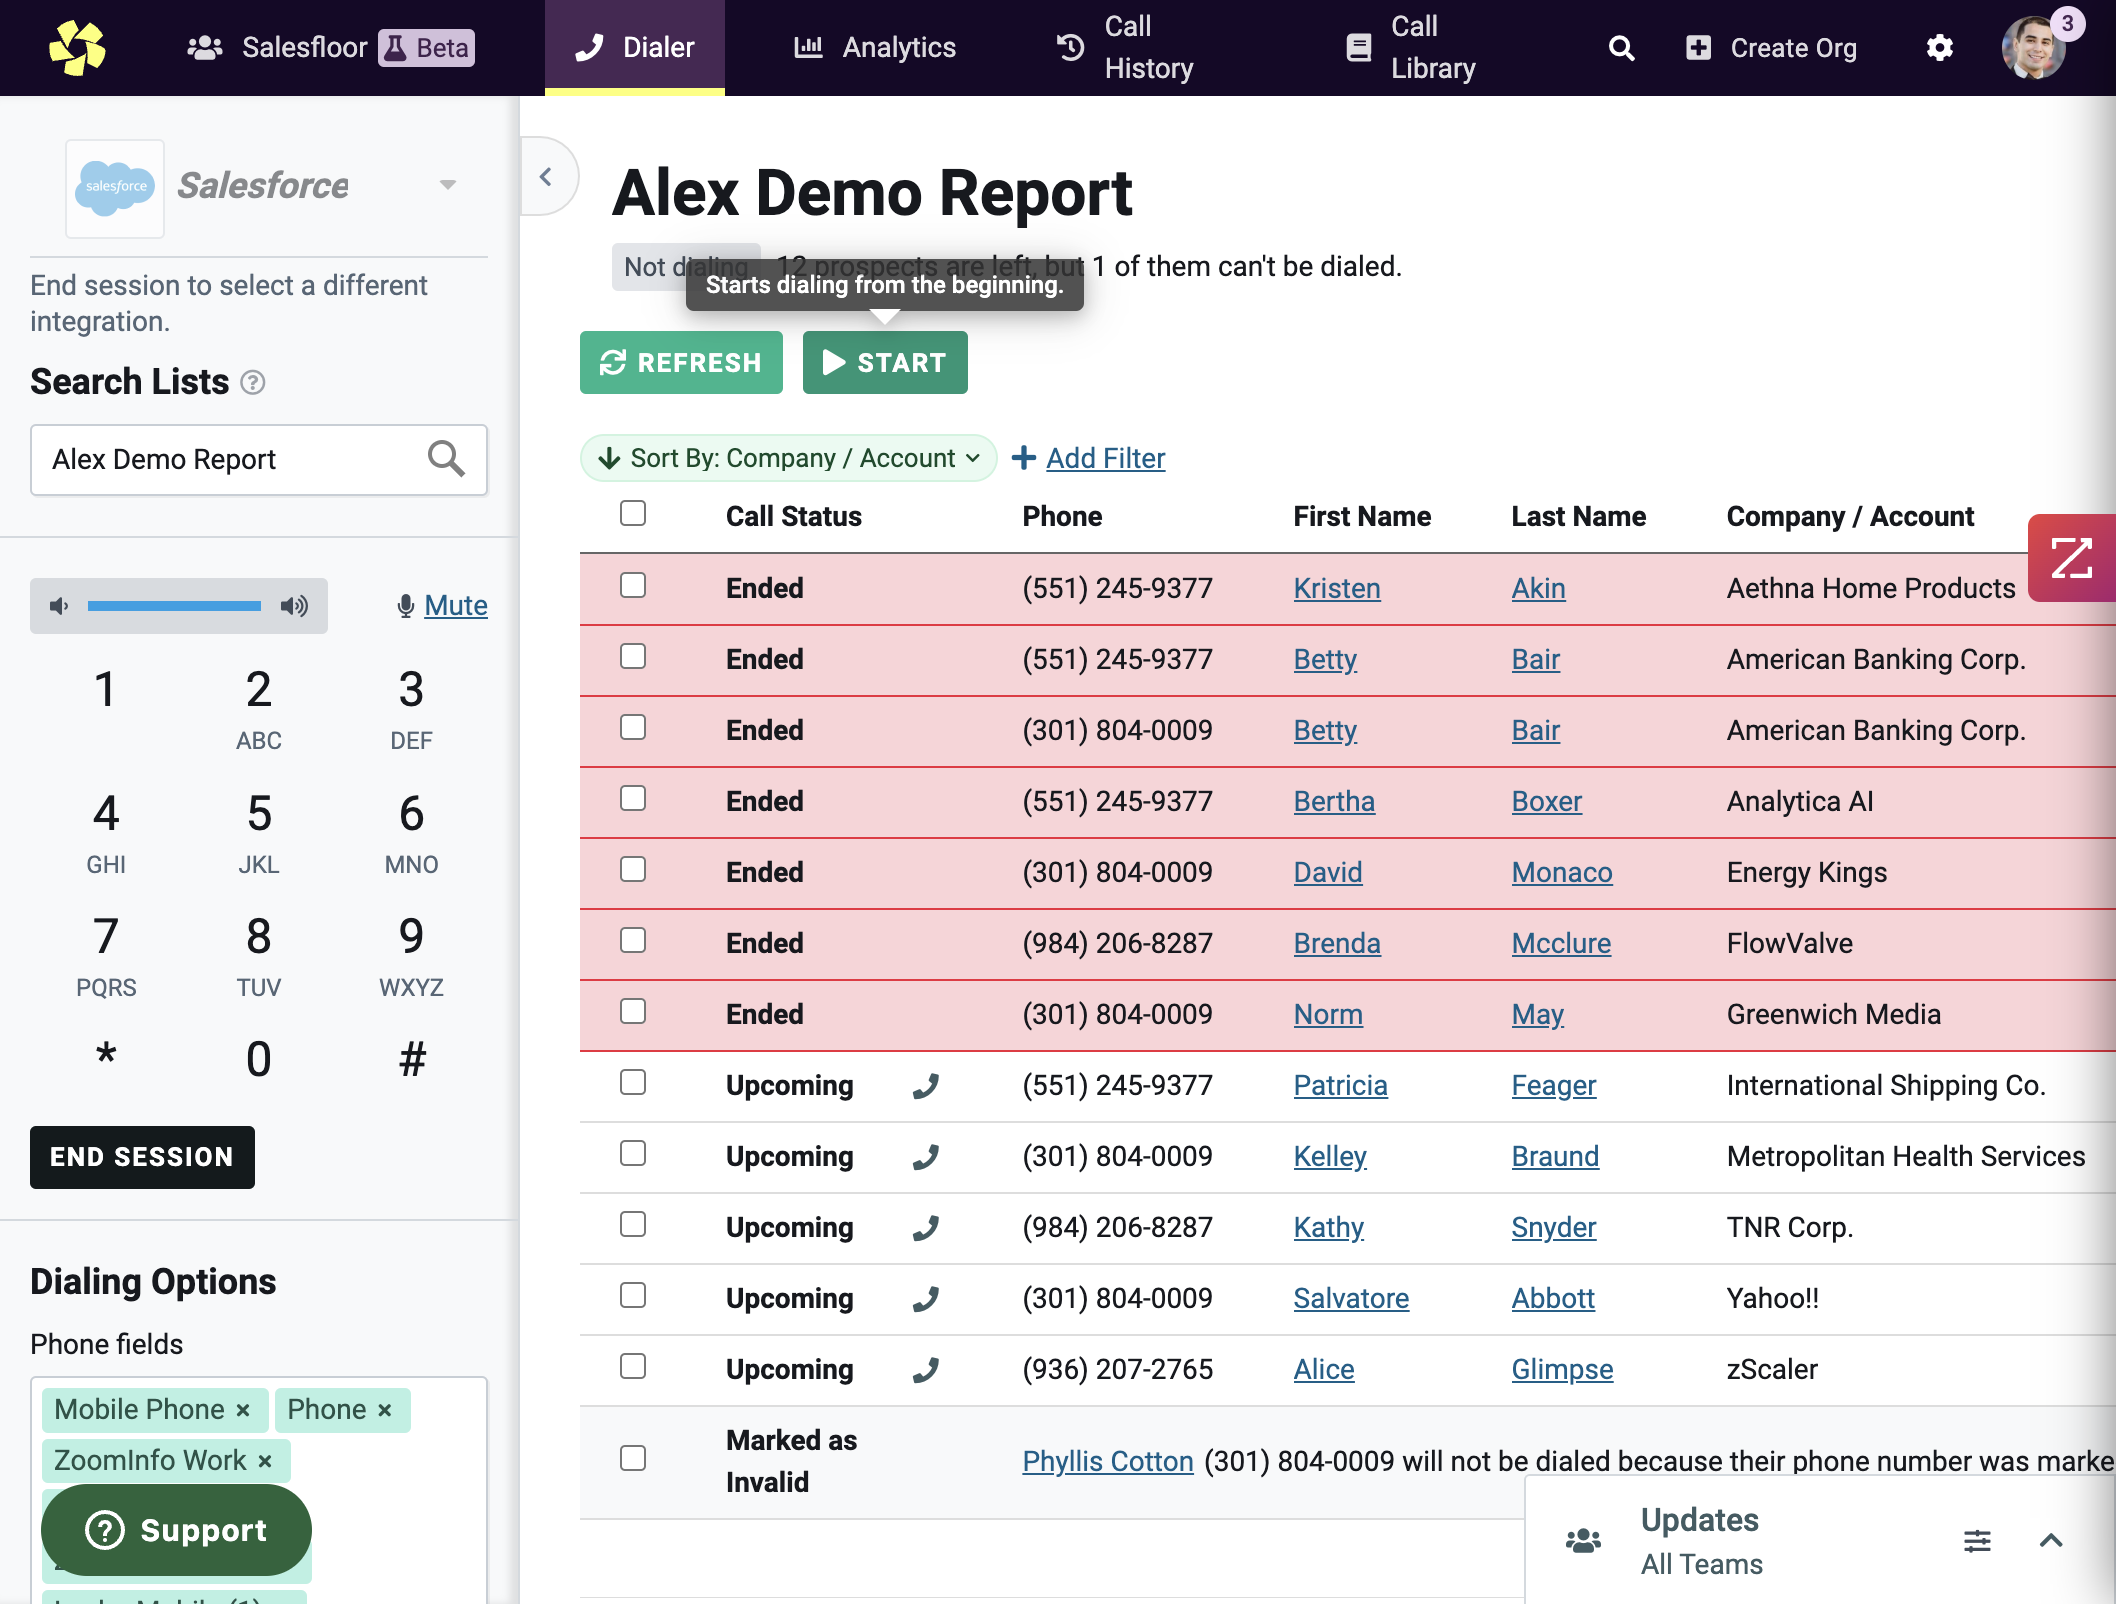Viewport: 2116px width, 1604px height.
Task: Click the low-volume speaker icon
Action: [x=59, y=606]
